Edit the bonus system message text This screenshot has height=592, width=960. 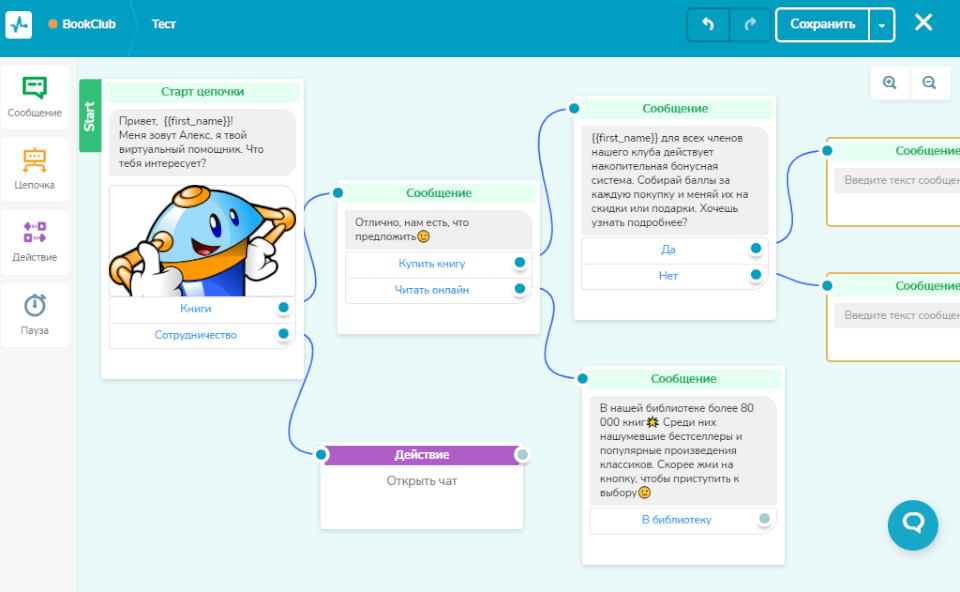[675, 181]
